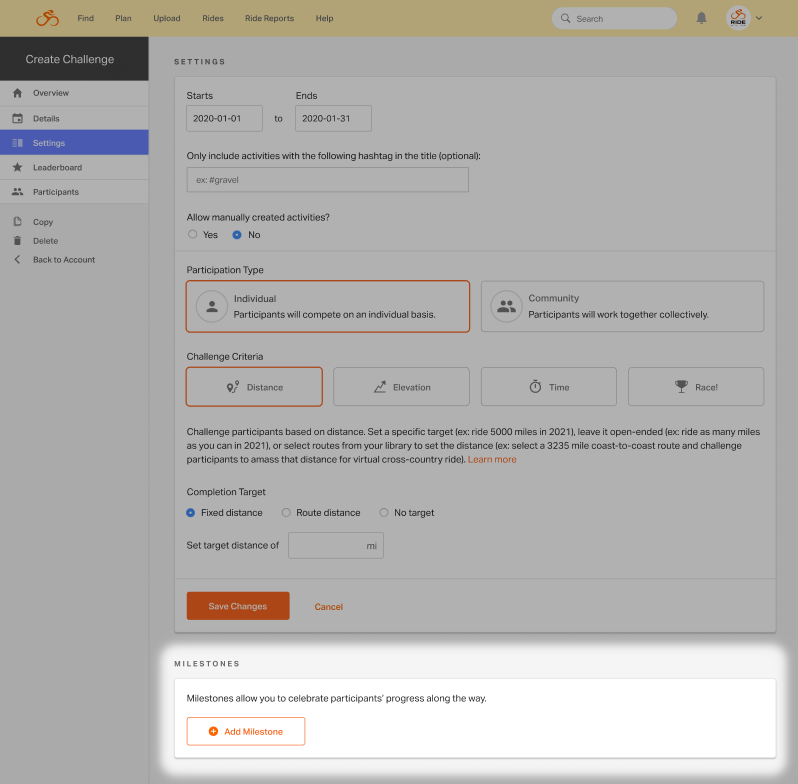Go to Details in sidebar
The height and width of the screenshot is (784, 798).
(x=74, y=119)
